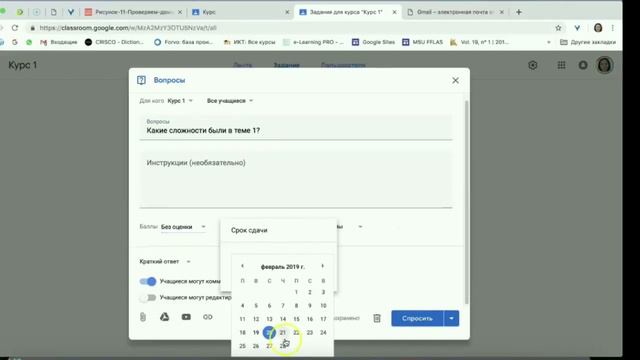Open the Без оценки points dropdown
640x360 pixels.
click(x=183, y=227)
